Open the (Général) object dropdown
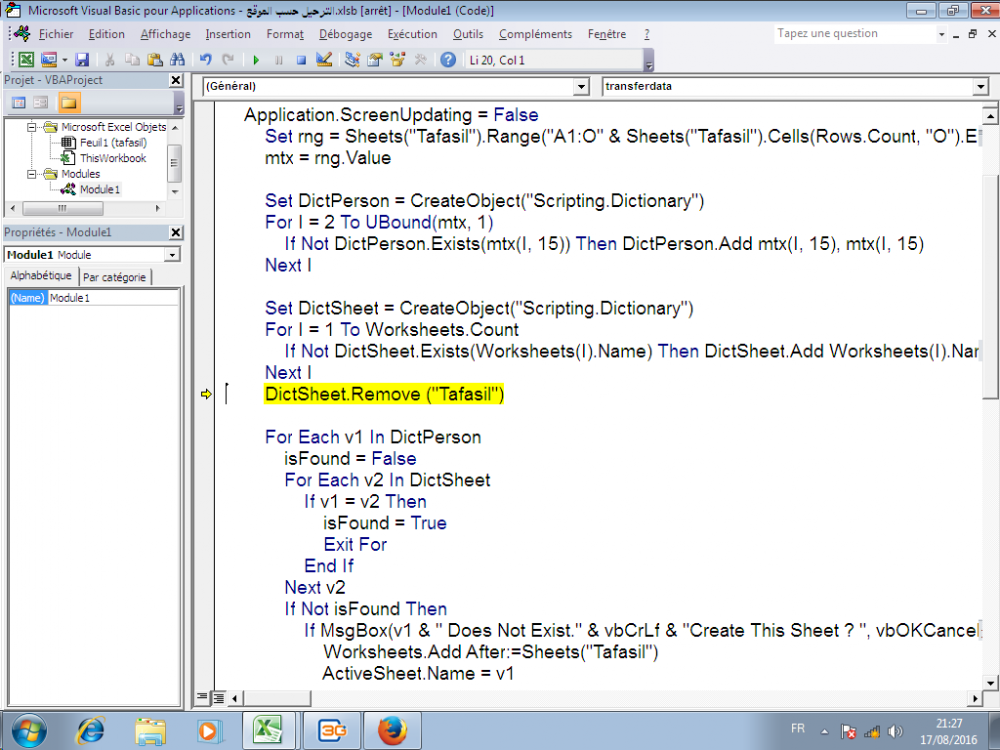 581,87
